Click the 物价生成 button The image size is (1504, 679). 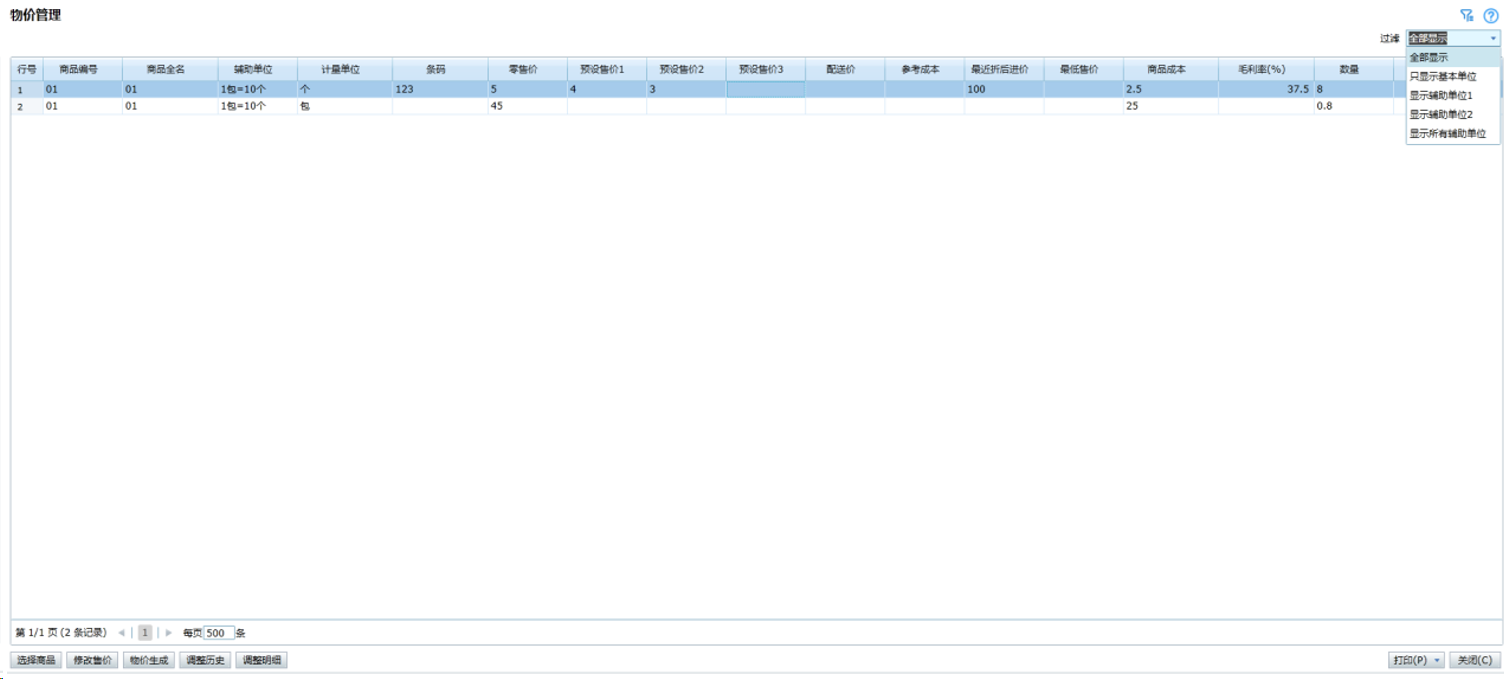pyautogui.click(x=150, y=660)
